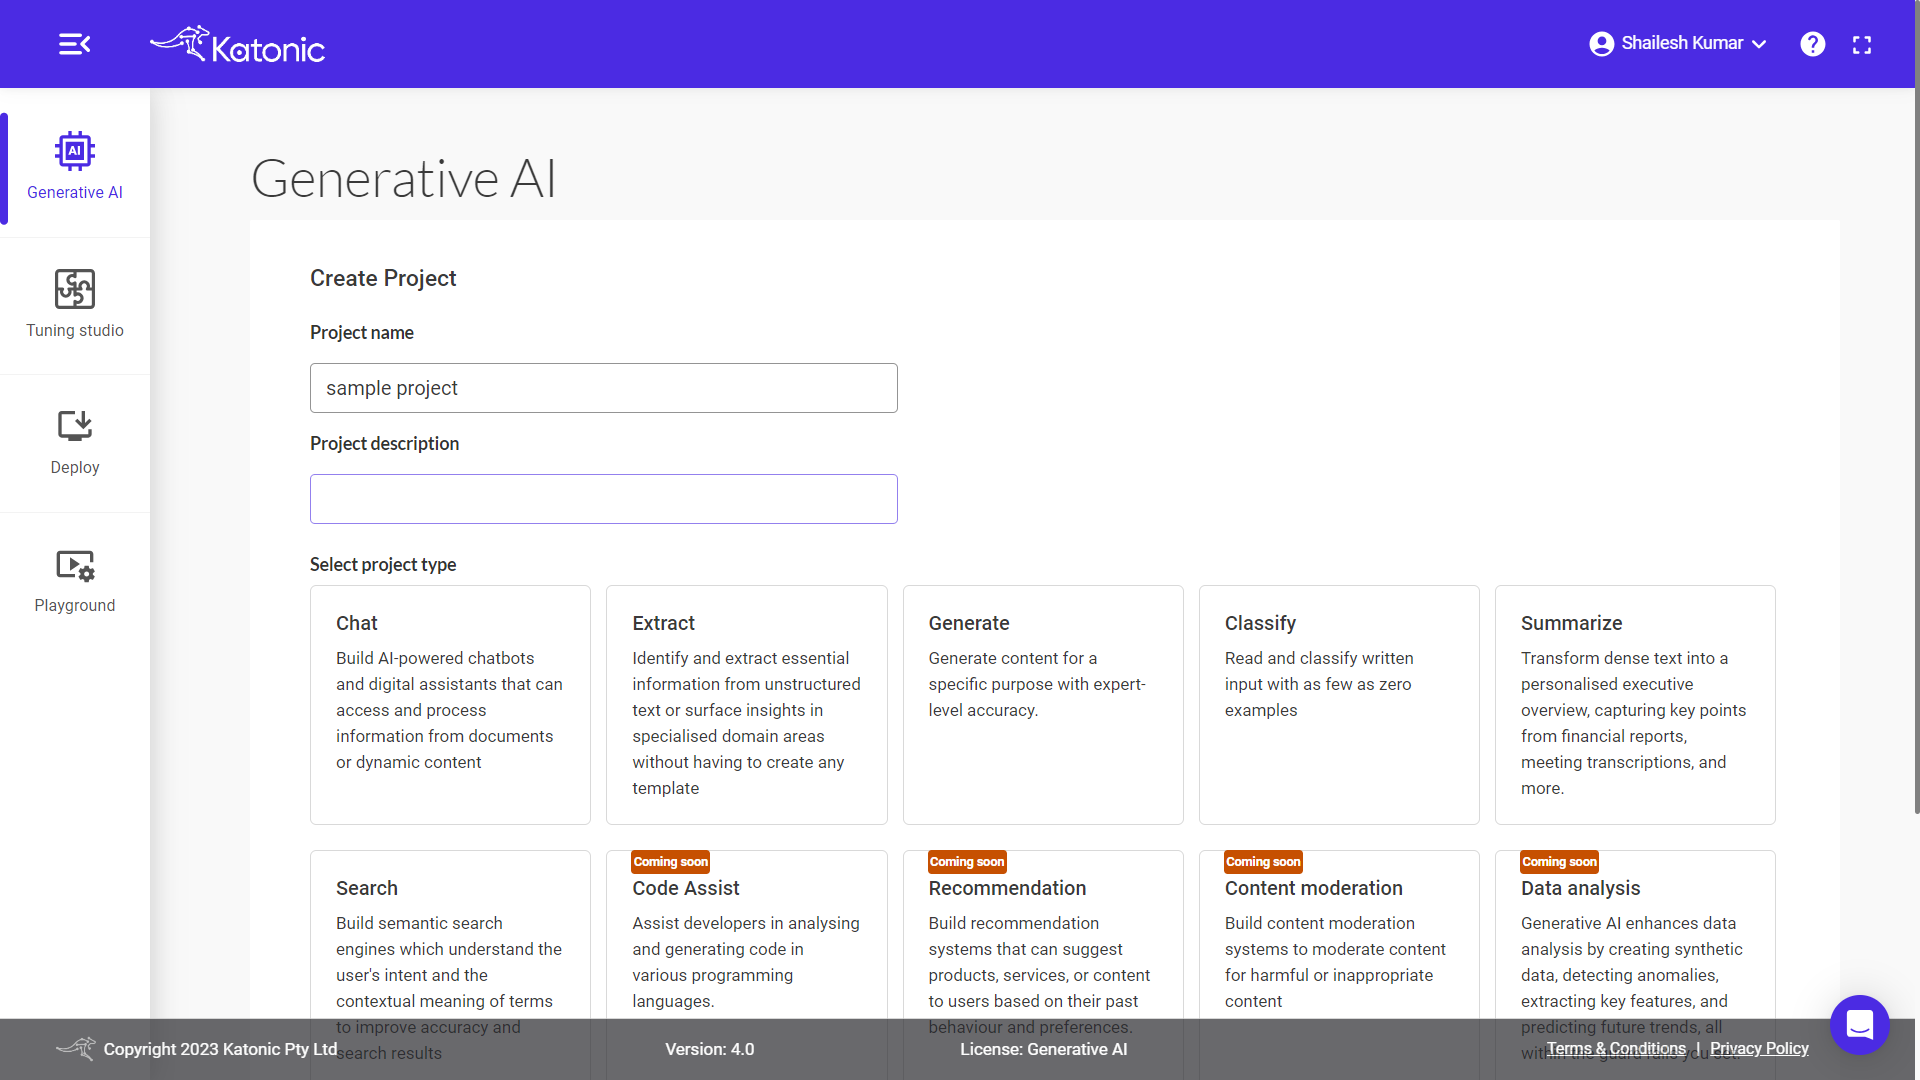Screen dimensions: 1920x1080
Task: Open the Generative AI sidebar section
Action: coord(75,166)
